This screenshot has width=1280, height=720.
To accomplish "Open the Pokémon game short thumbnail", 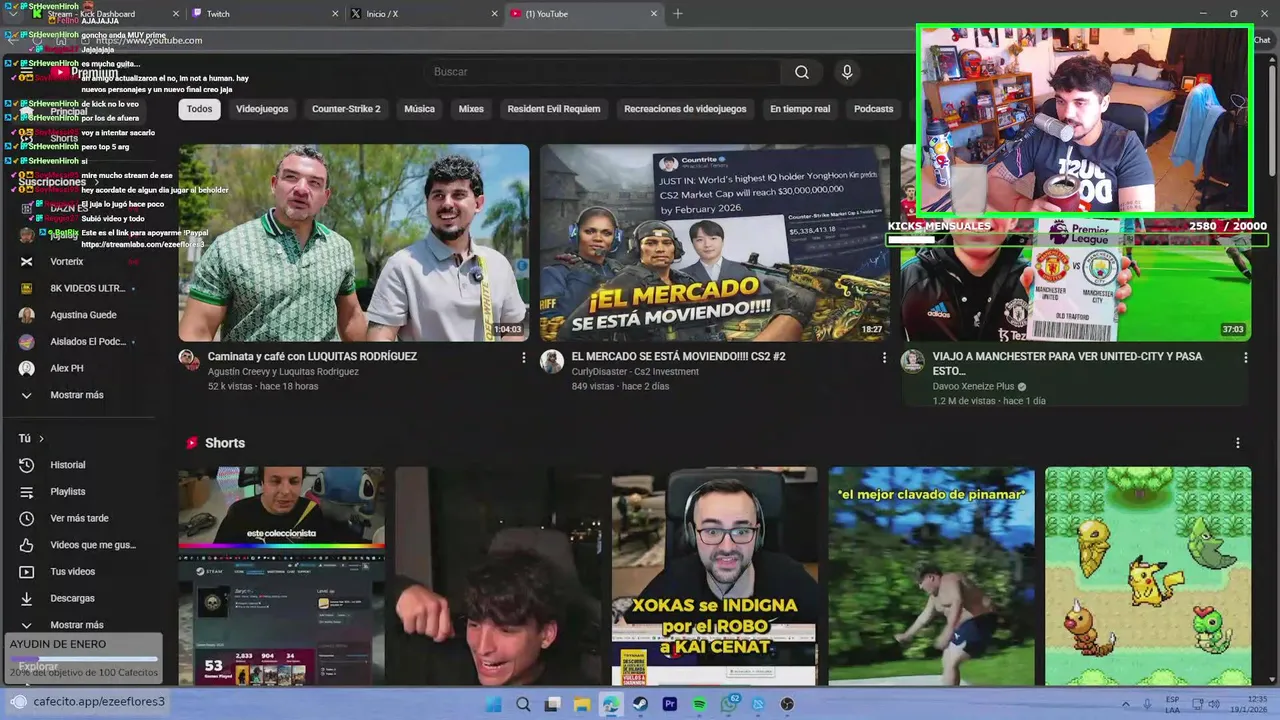I will pos(1148,576).
